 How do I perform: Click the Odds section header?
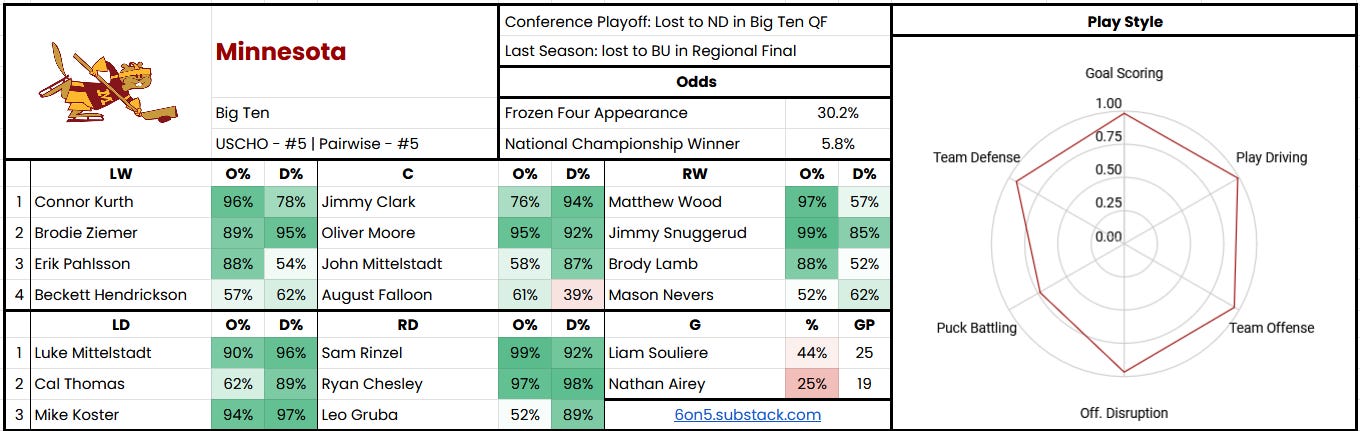[x=694, y=82]
